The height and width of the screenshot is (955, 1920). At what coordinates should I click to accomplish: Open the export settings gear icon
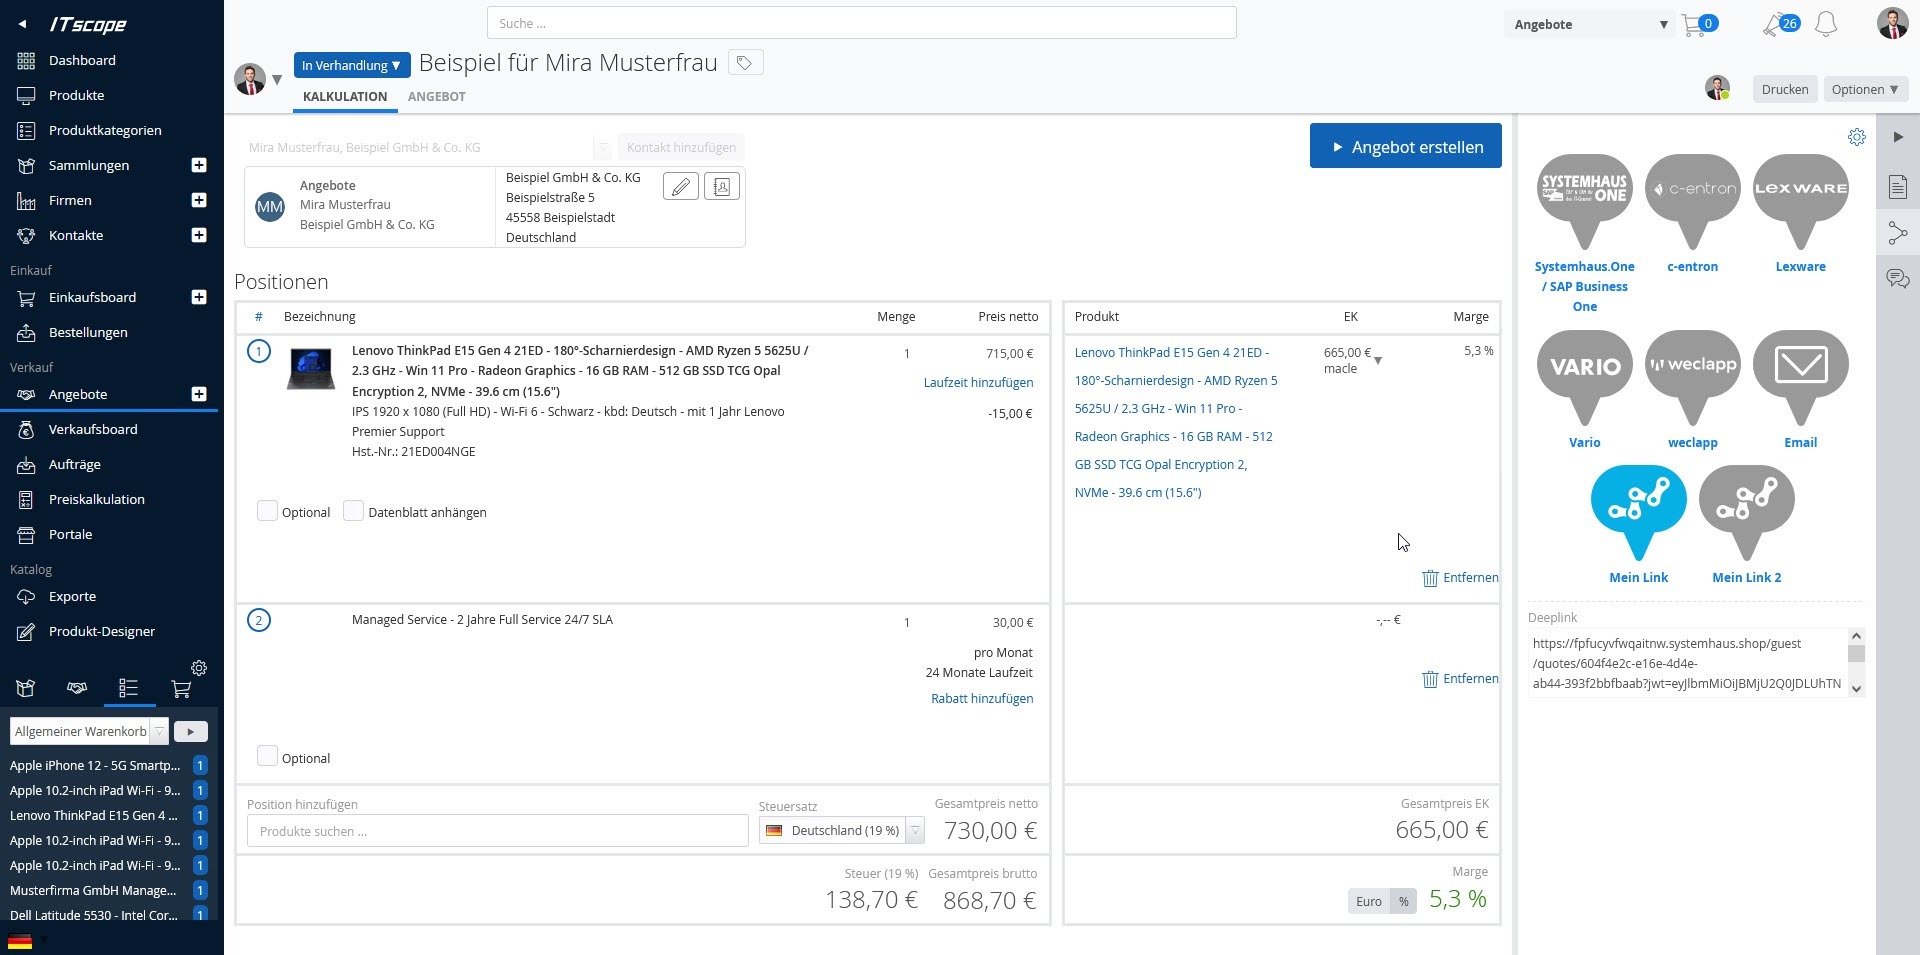(1857, 137)
